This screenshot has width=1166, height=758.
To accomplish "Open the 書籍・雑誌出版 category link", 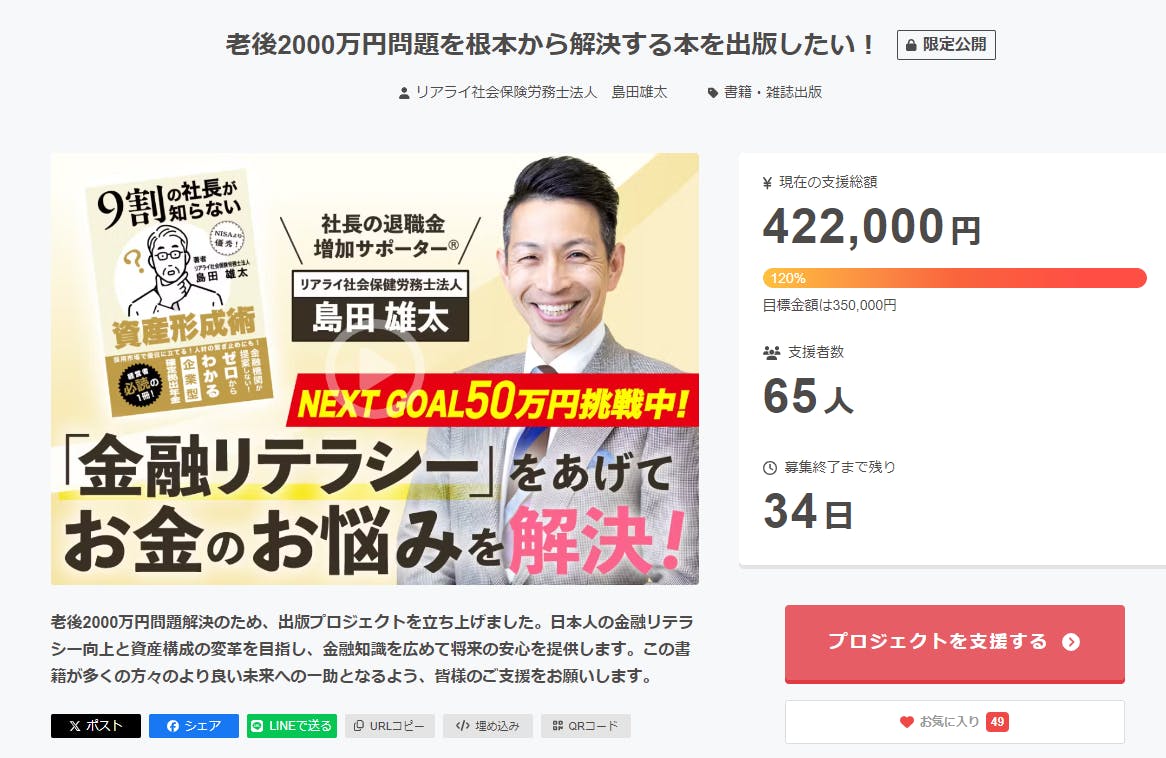I will coord(773,92).
